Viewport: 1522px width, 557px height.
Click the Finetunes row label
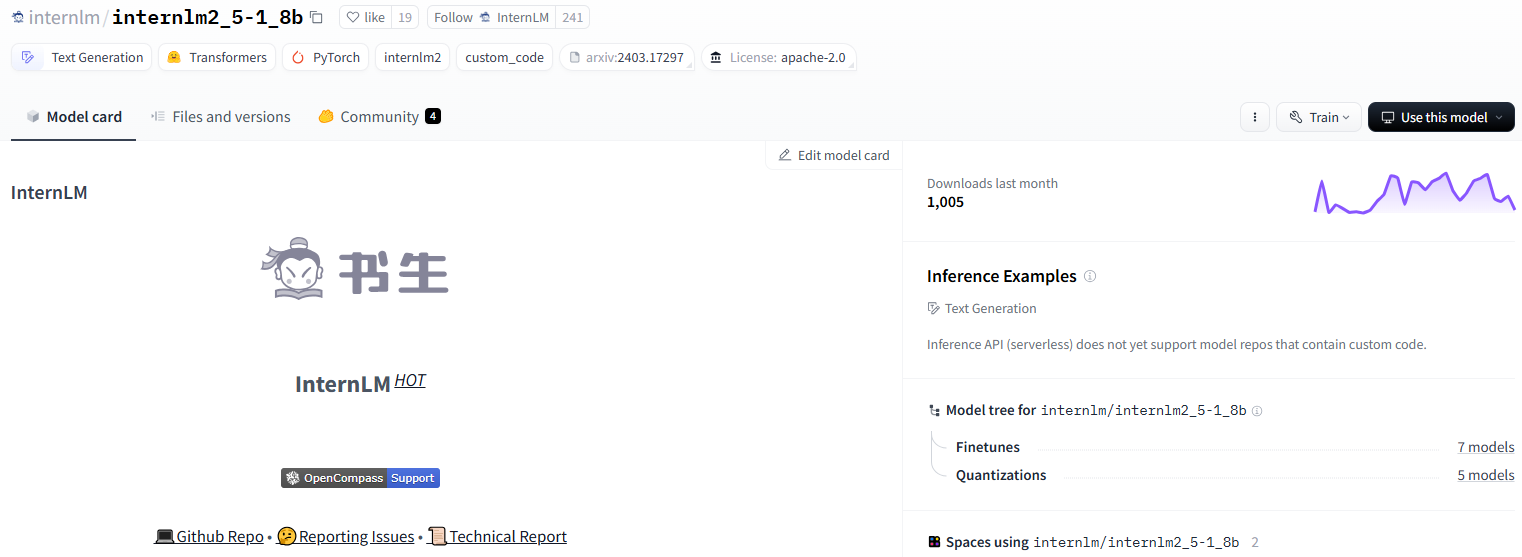click(x=988, y=447)
